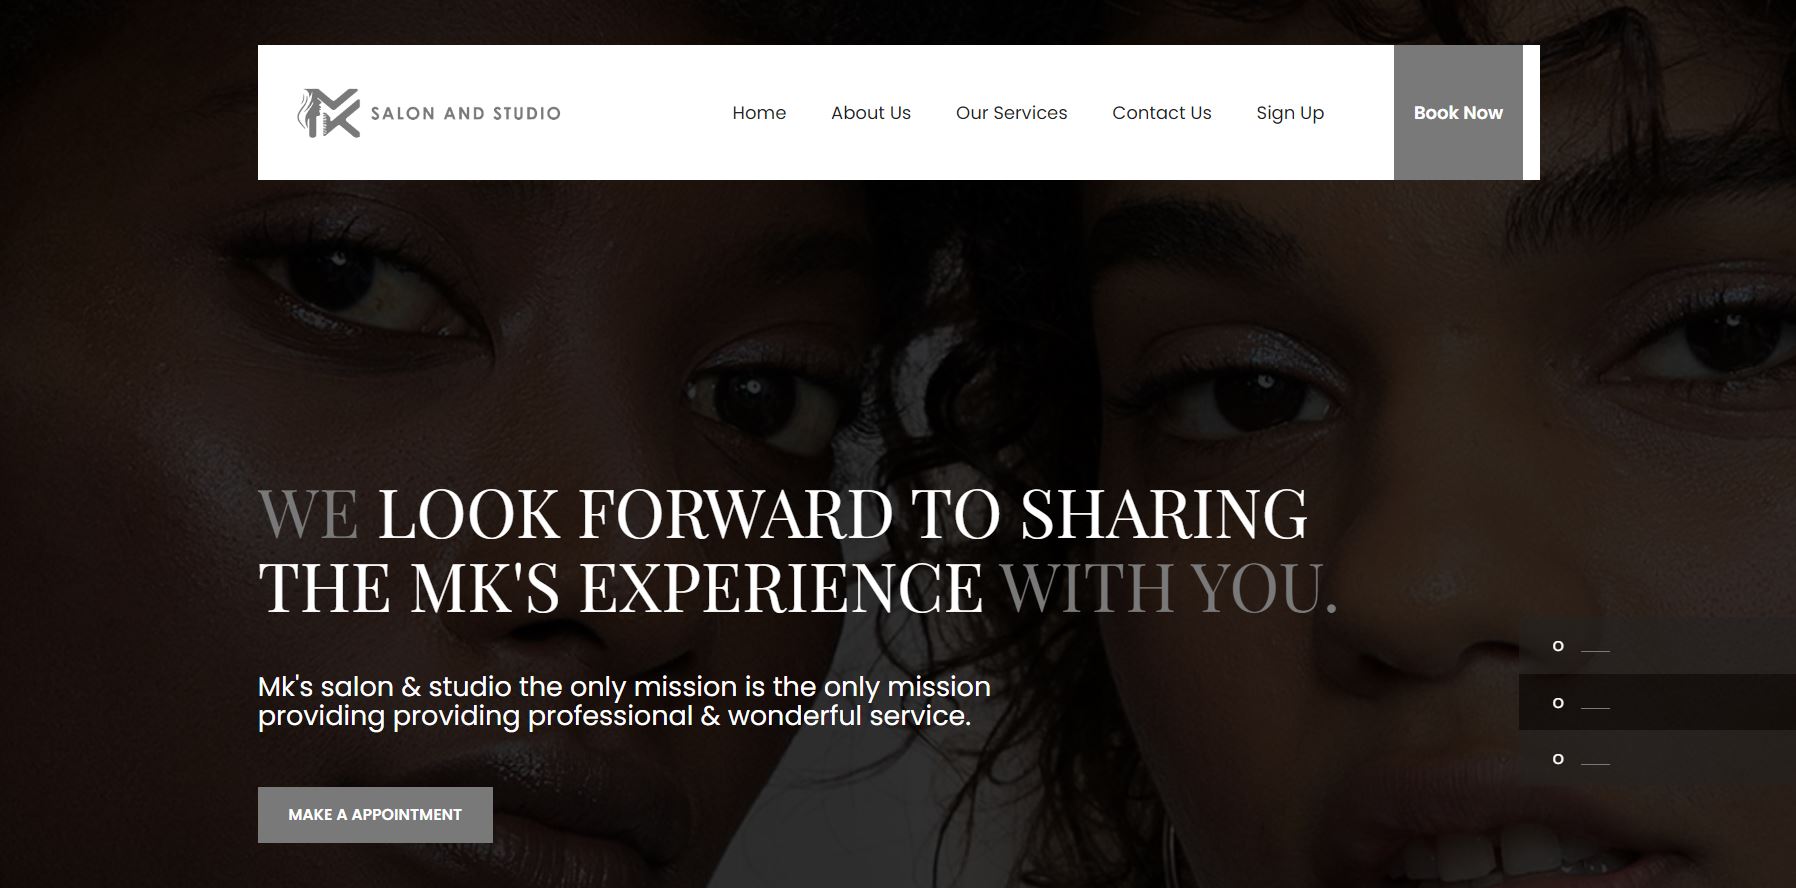Click the white strip right of Book Now

(1531, 113)
